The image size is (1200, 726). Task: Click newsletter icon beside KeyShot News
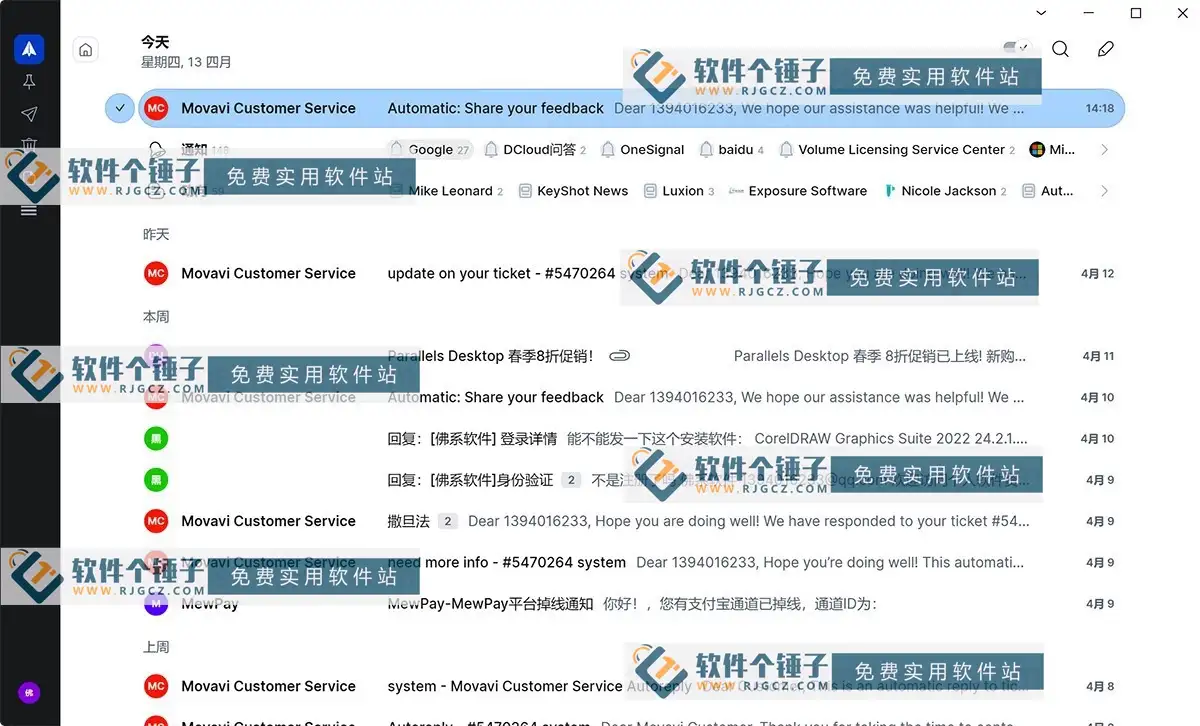[525, 191]
